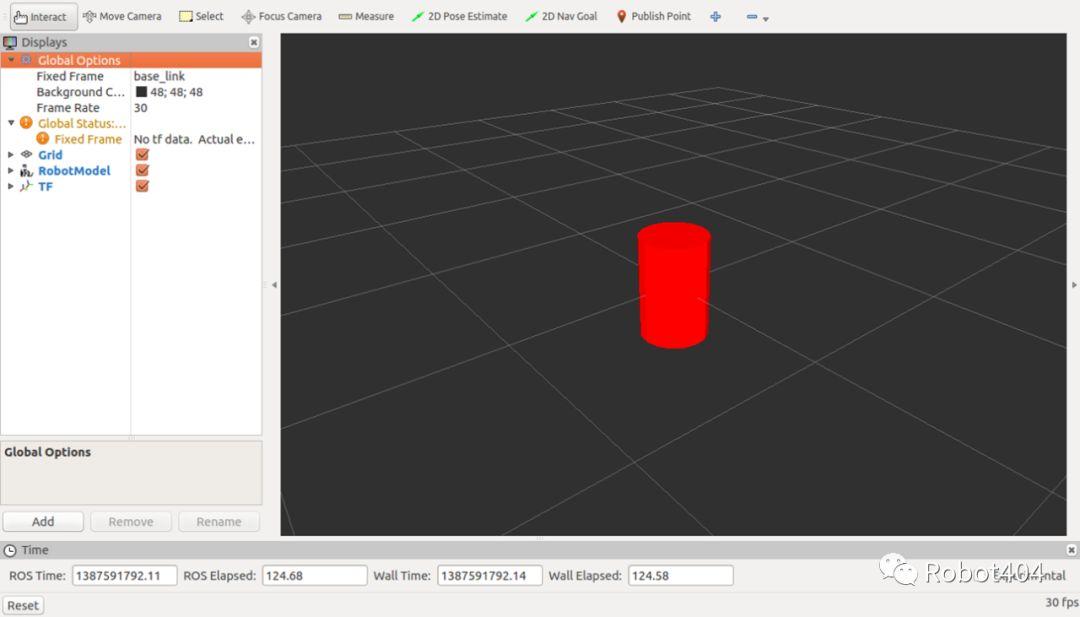Screen dimensions: 1080x617
Task: Click the ROS Elapsed field
Action: point(315,576)
